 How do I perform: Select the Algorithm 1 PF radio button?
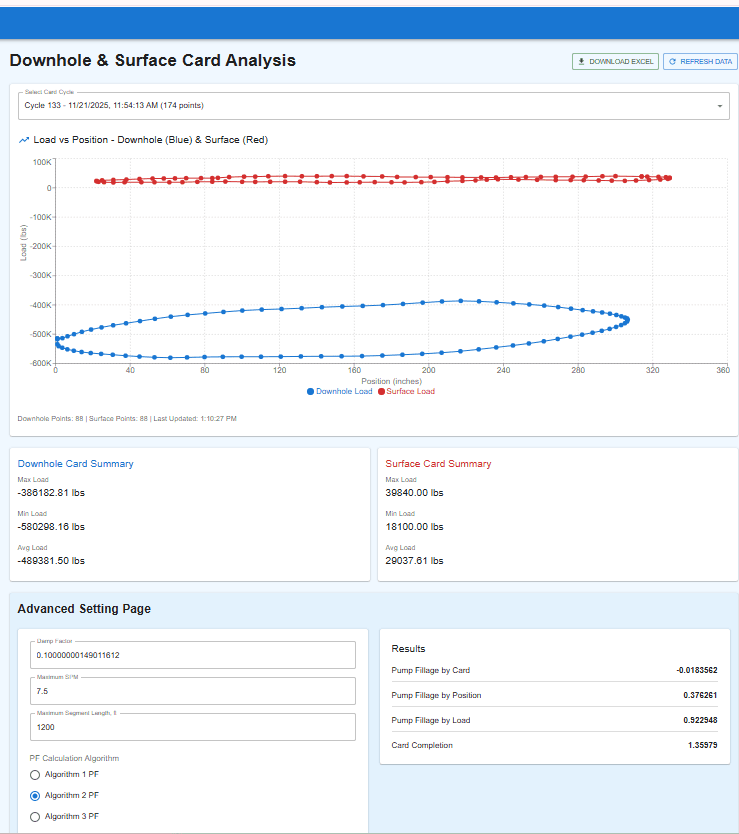pyautogui.click(x=36, y=775)
